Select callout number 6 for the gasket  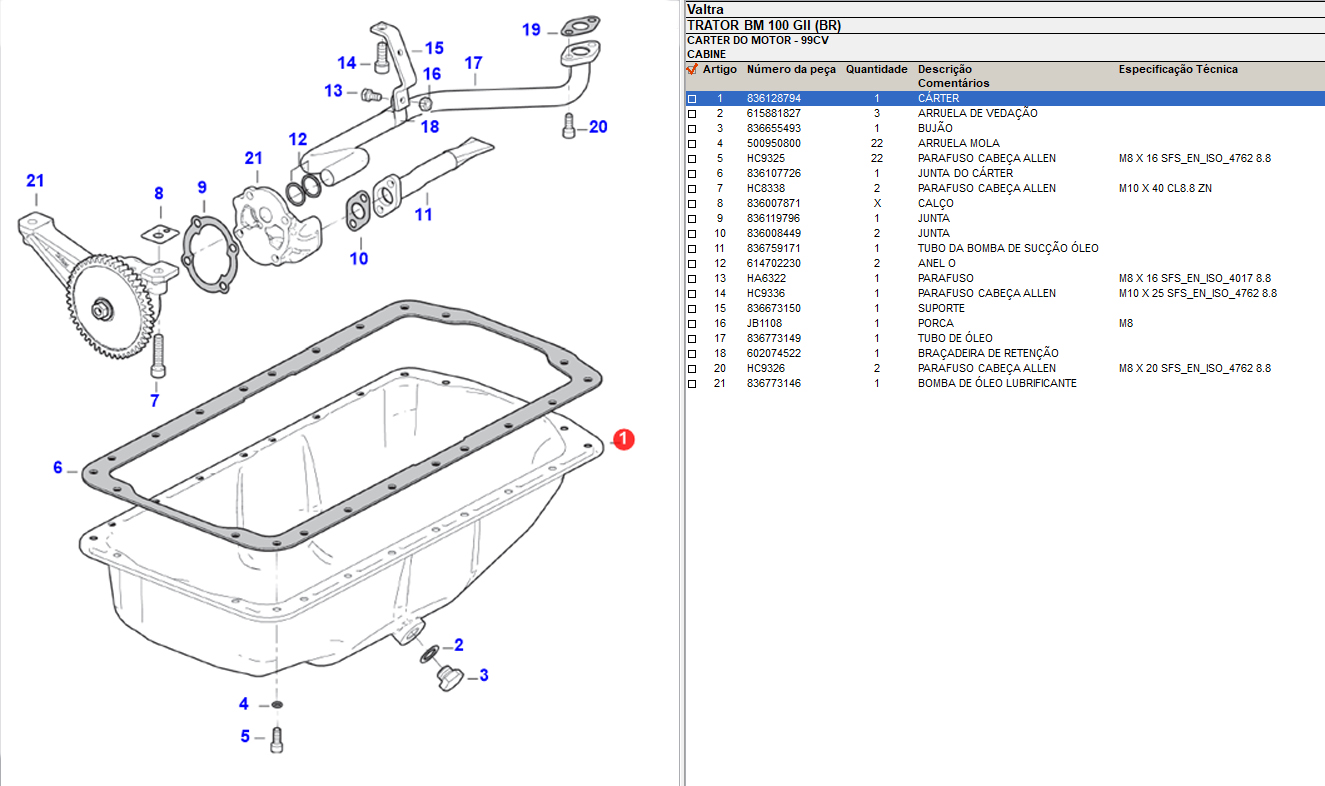[58, 468]
